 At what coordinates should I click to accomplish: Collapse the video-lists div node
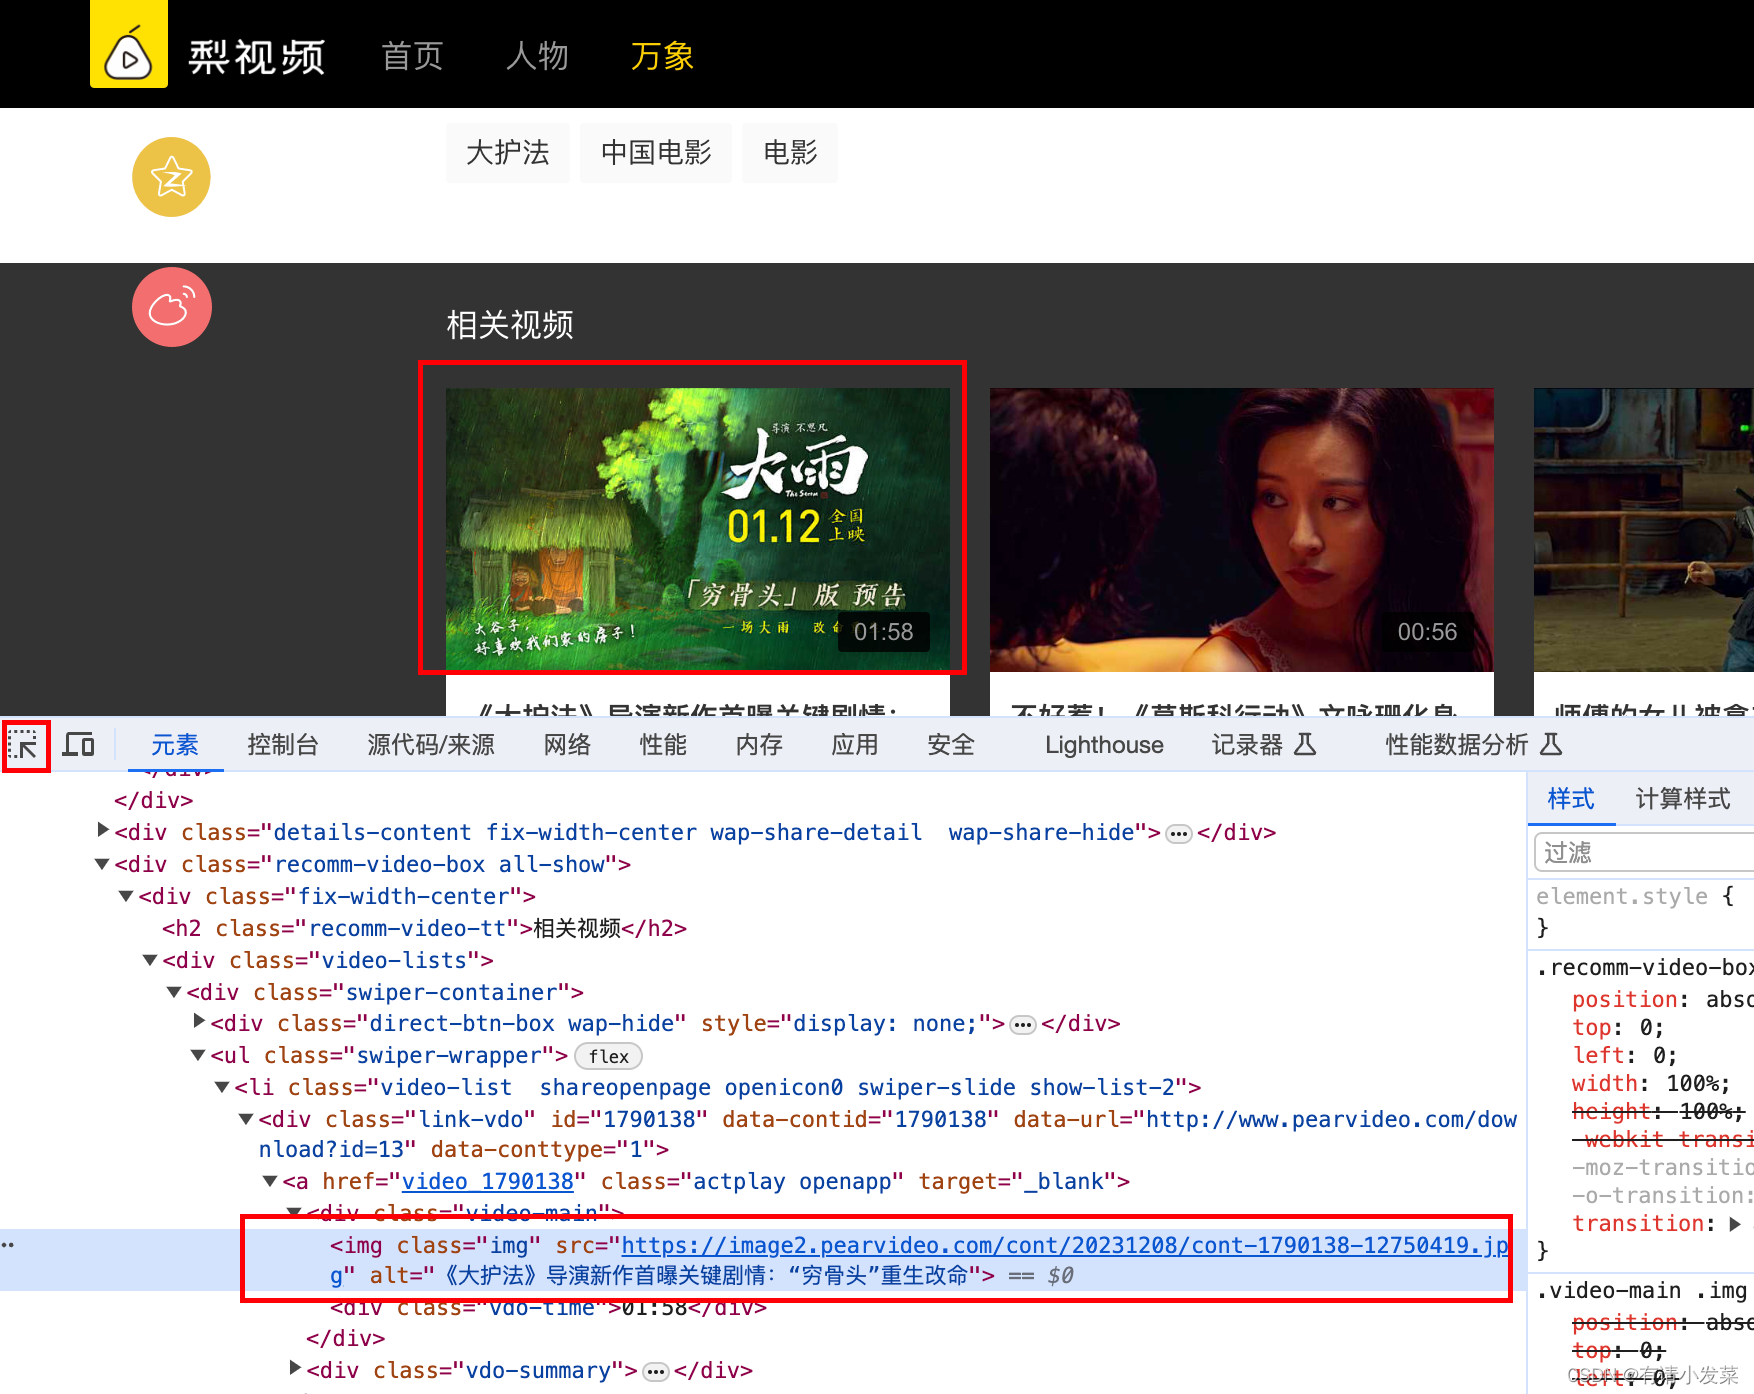(150, 960)
